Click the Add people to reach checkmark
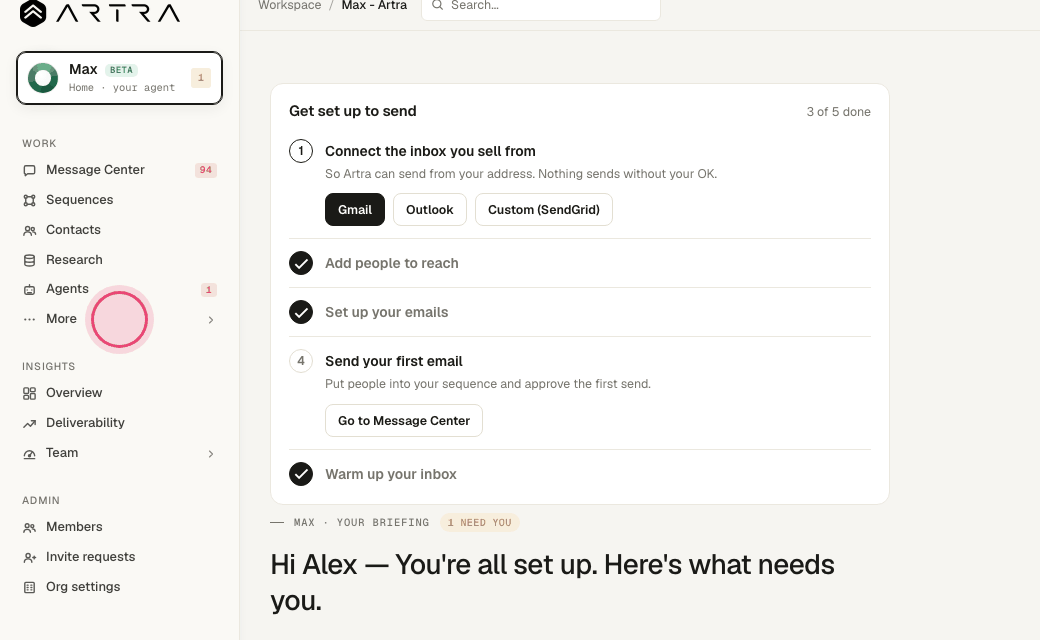Image resolution: width=1040 pixels, height=640 pixels. [301, 263]
